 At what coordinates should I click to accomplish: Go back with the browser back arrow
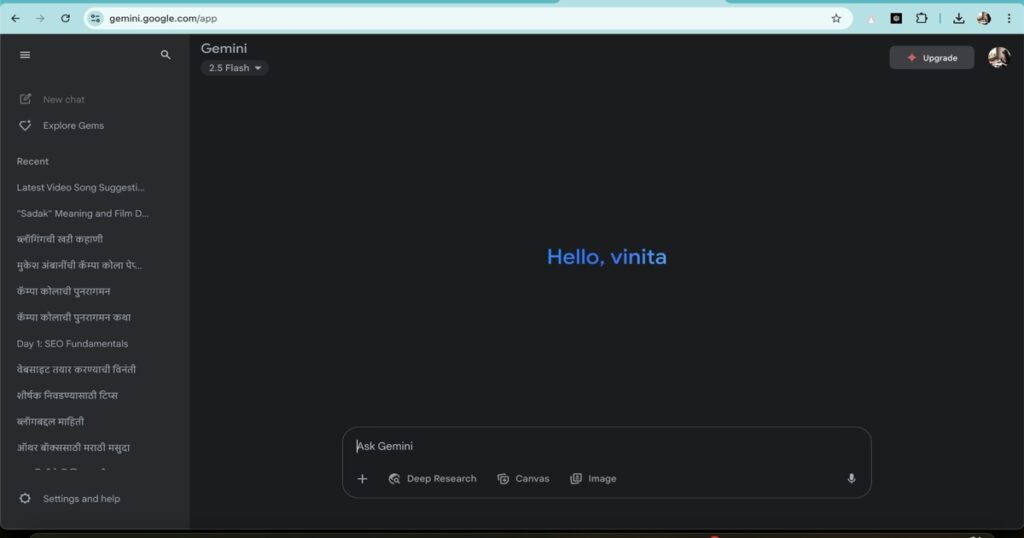16,18
